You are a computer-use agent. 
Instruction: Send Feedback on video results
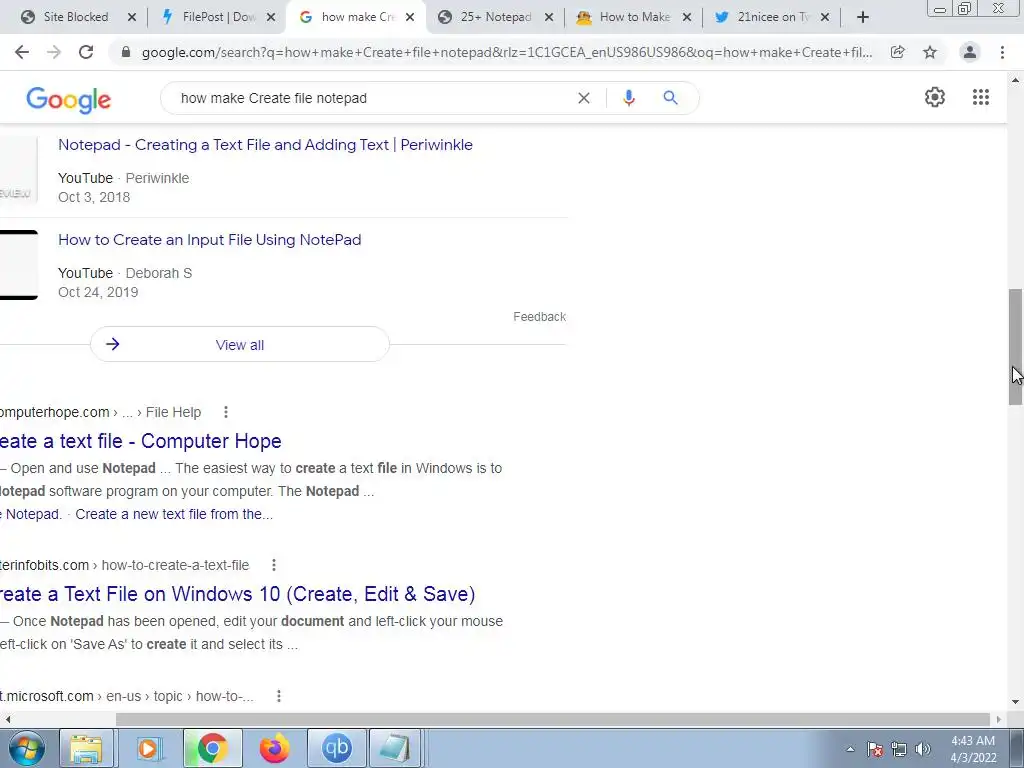point(539,317)
